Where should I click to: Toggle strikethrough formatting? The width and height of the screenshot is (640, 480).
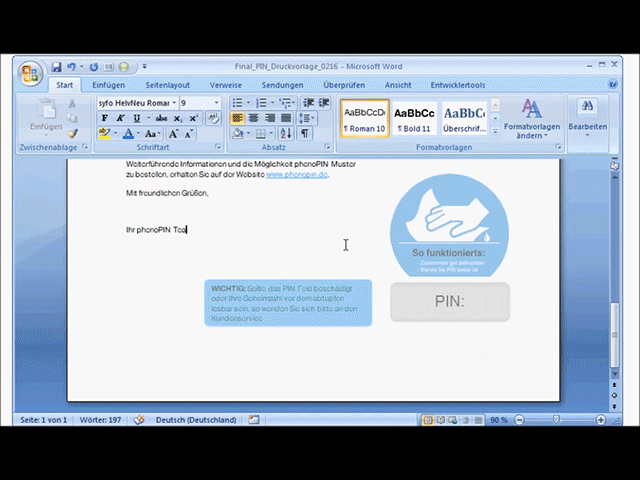pos(161,118)
